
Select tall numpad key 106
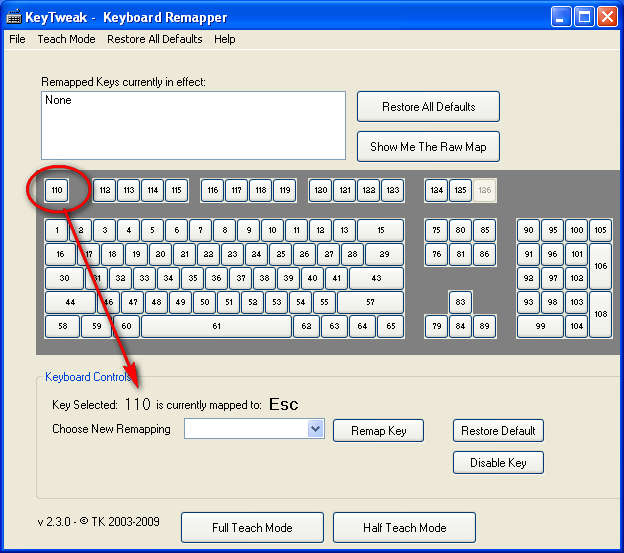click(601, 266)
